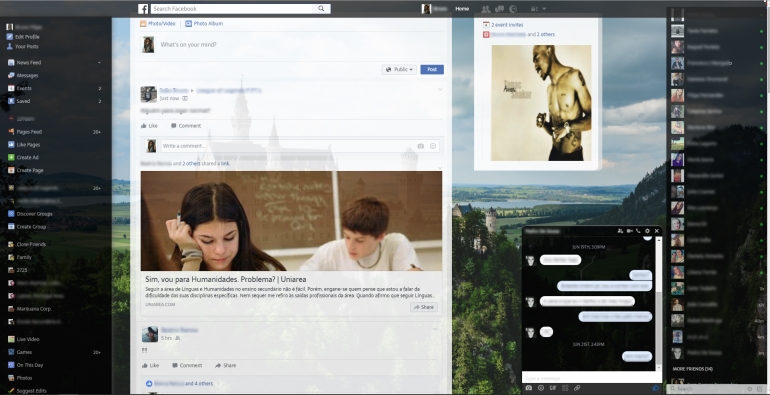Close the chat window
Image resolution: width=770 pixels, height=395 pixels.
click(657, 231)
